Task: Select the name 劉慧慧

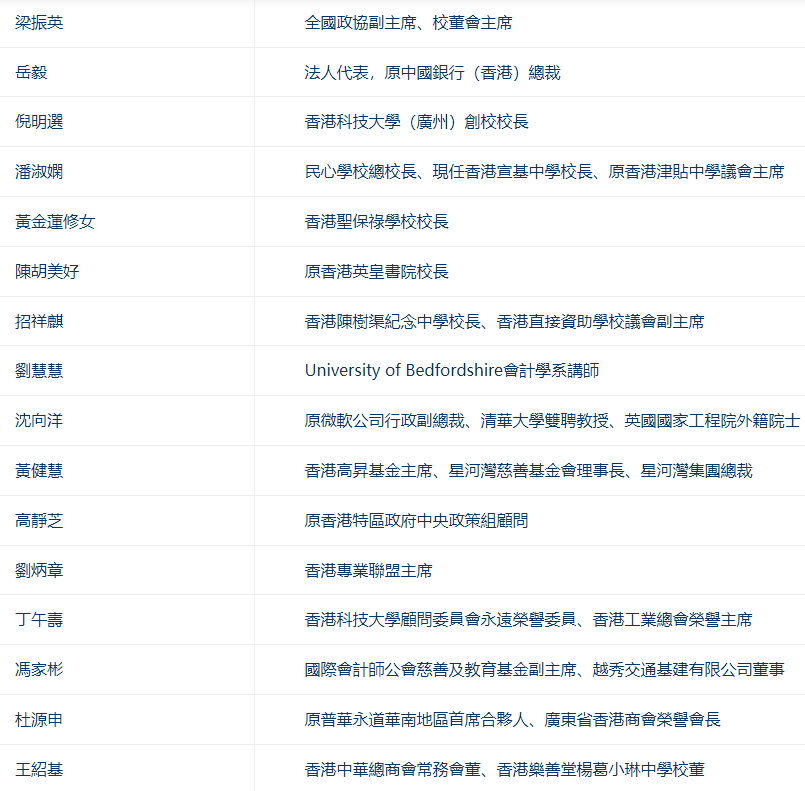Action: point(39,371)
